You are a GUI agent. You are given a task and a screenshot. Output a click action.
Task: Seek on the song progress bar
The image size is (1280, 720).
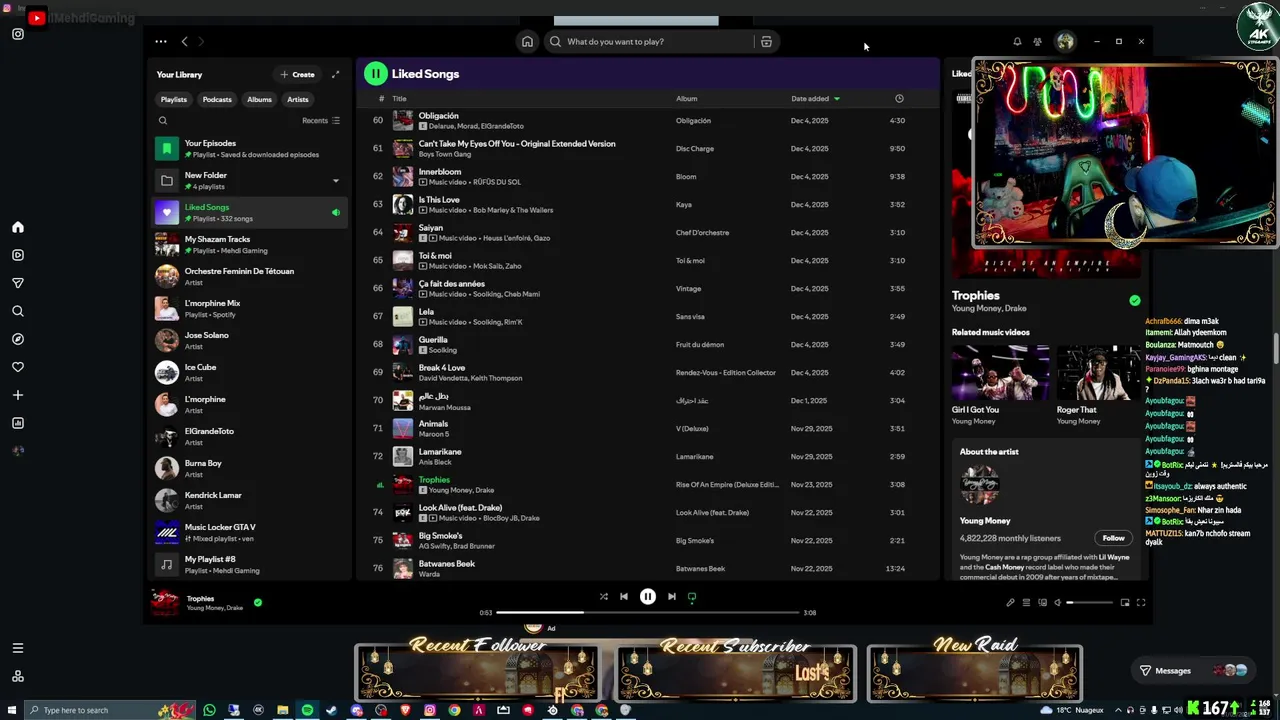(647, 612)
